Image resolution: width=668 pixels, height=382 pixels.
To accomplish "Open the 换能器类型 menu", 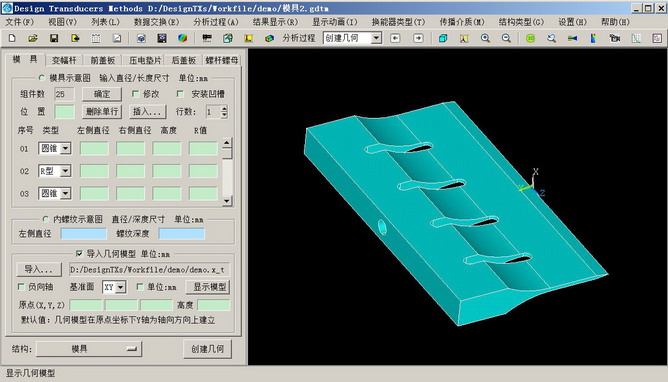I will click(x=398, y=22).
